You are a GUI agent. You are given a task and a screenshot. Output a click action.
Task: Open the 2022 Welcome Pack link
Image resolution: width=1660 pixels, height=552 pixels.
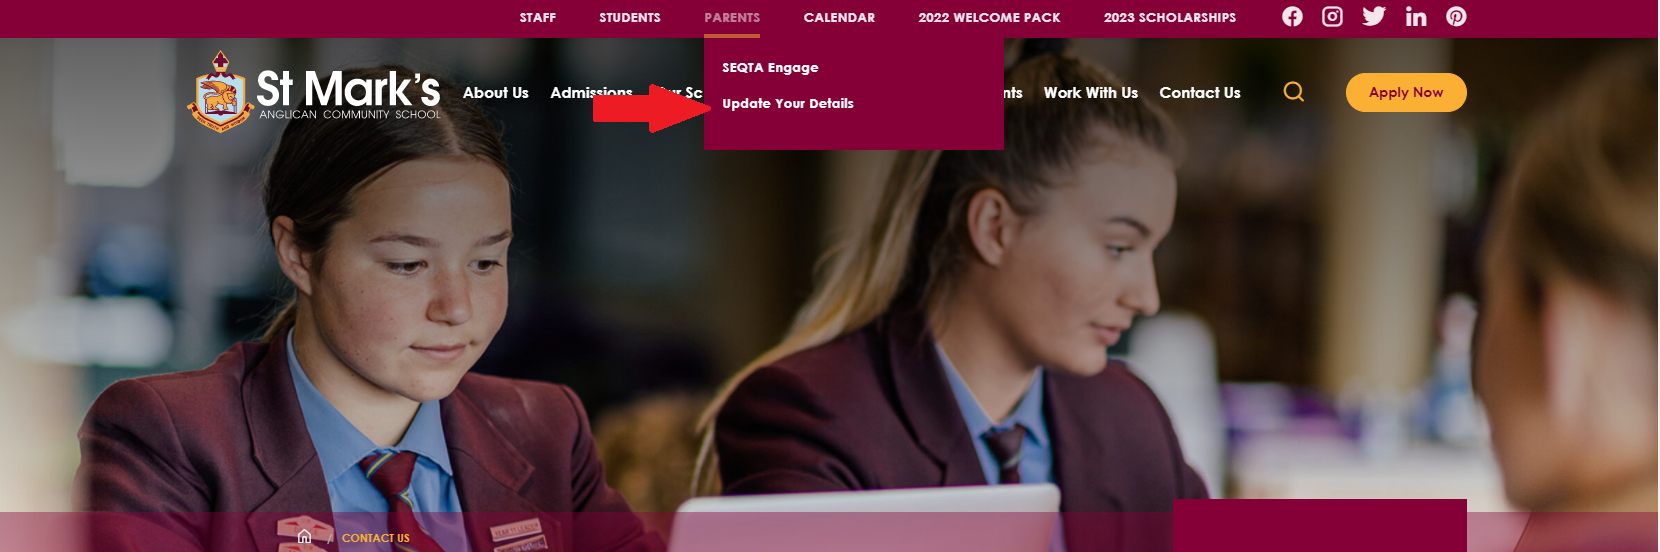click(989, 18)
